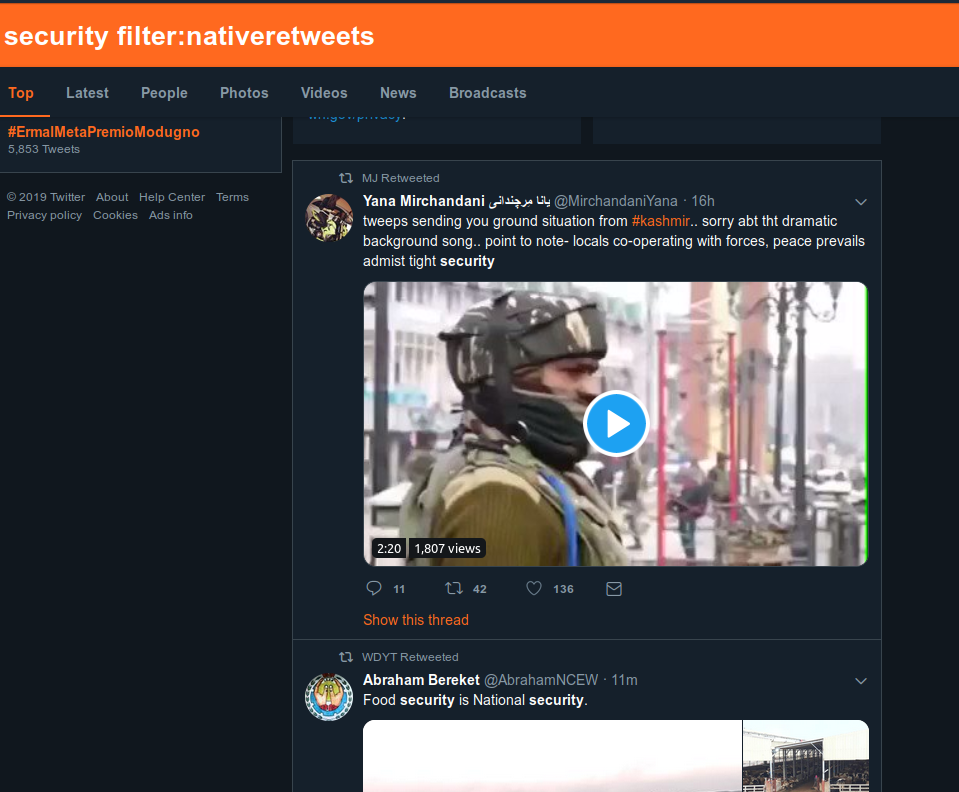
Task: Switch to the Latest tab
Action: [87, 92]
